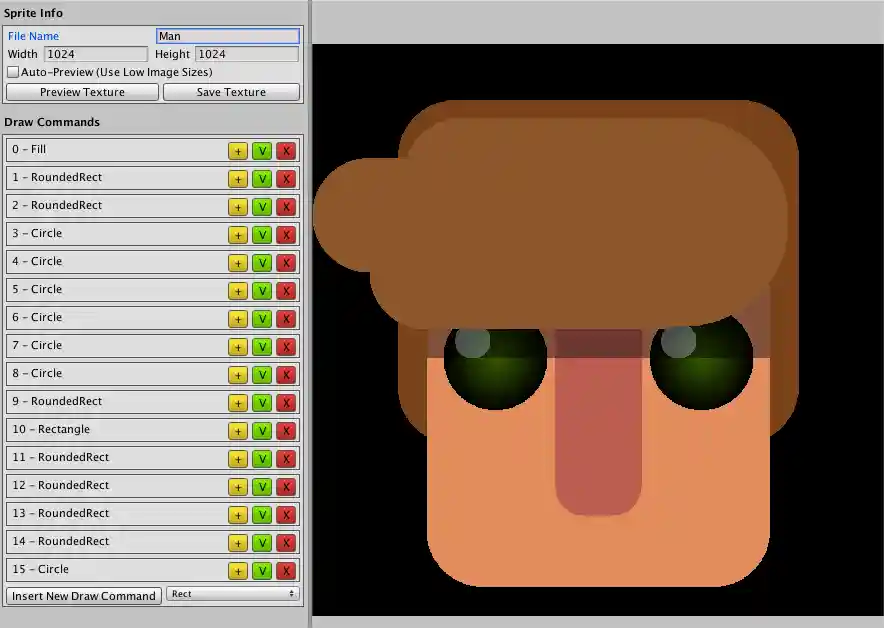884x628 pixels.
Task: Open the Rect draw command type dropdown
Action: coord(232,594)
